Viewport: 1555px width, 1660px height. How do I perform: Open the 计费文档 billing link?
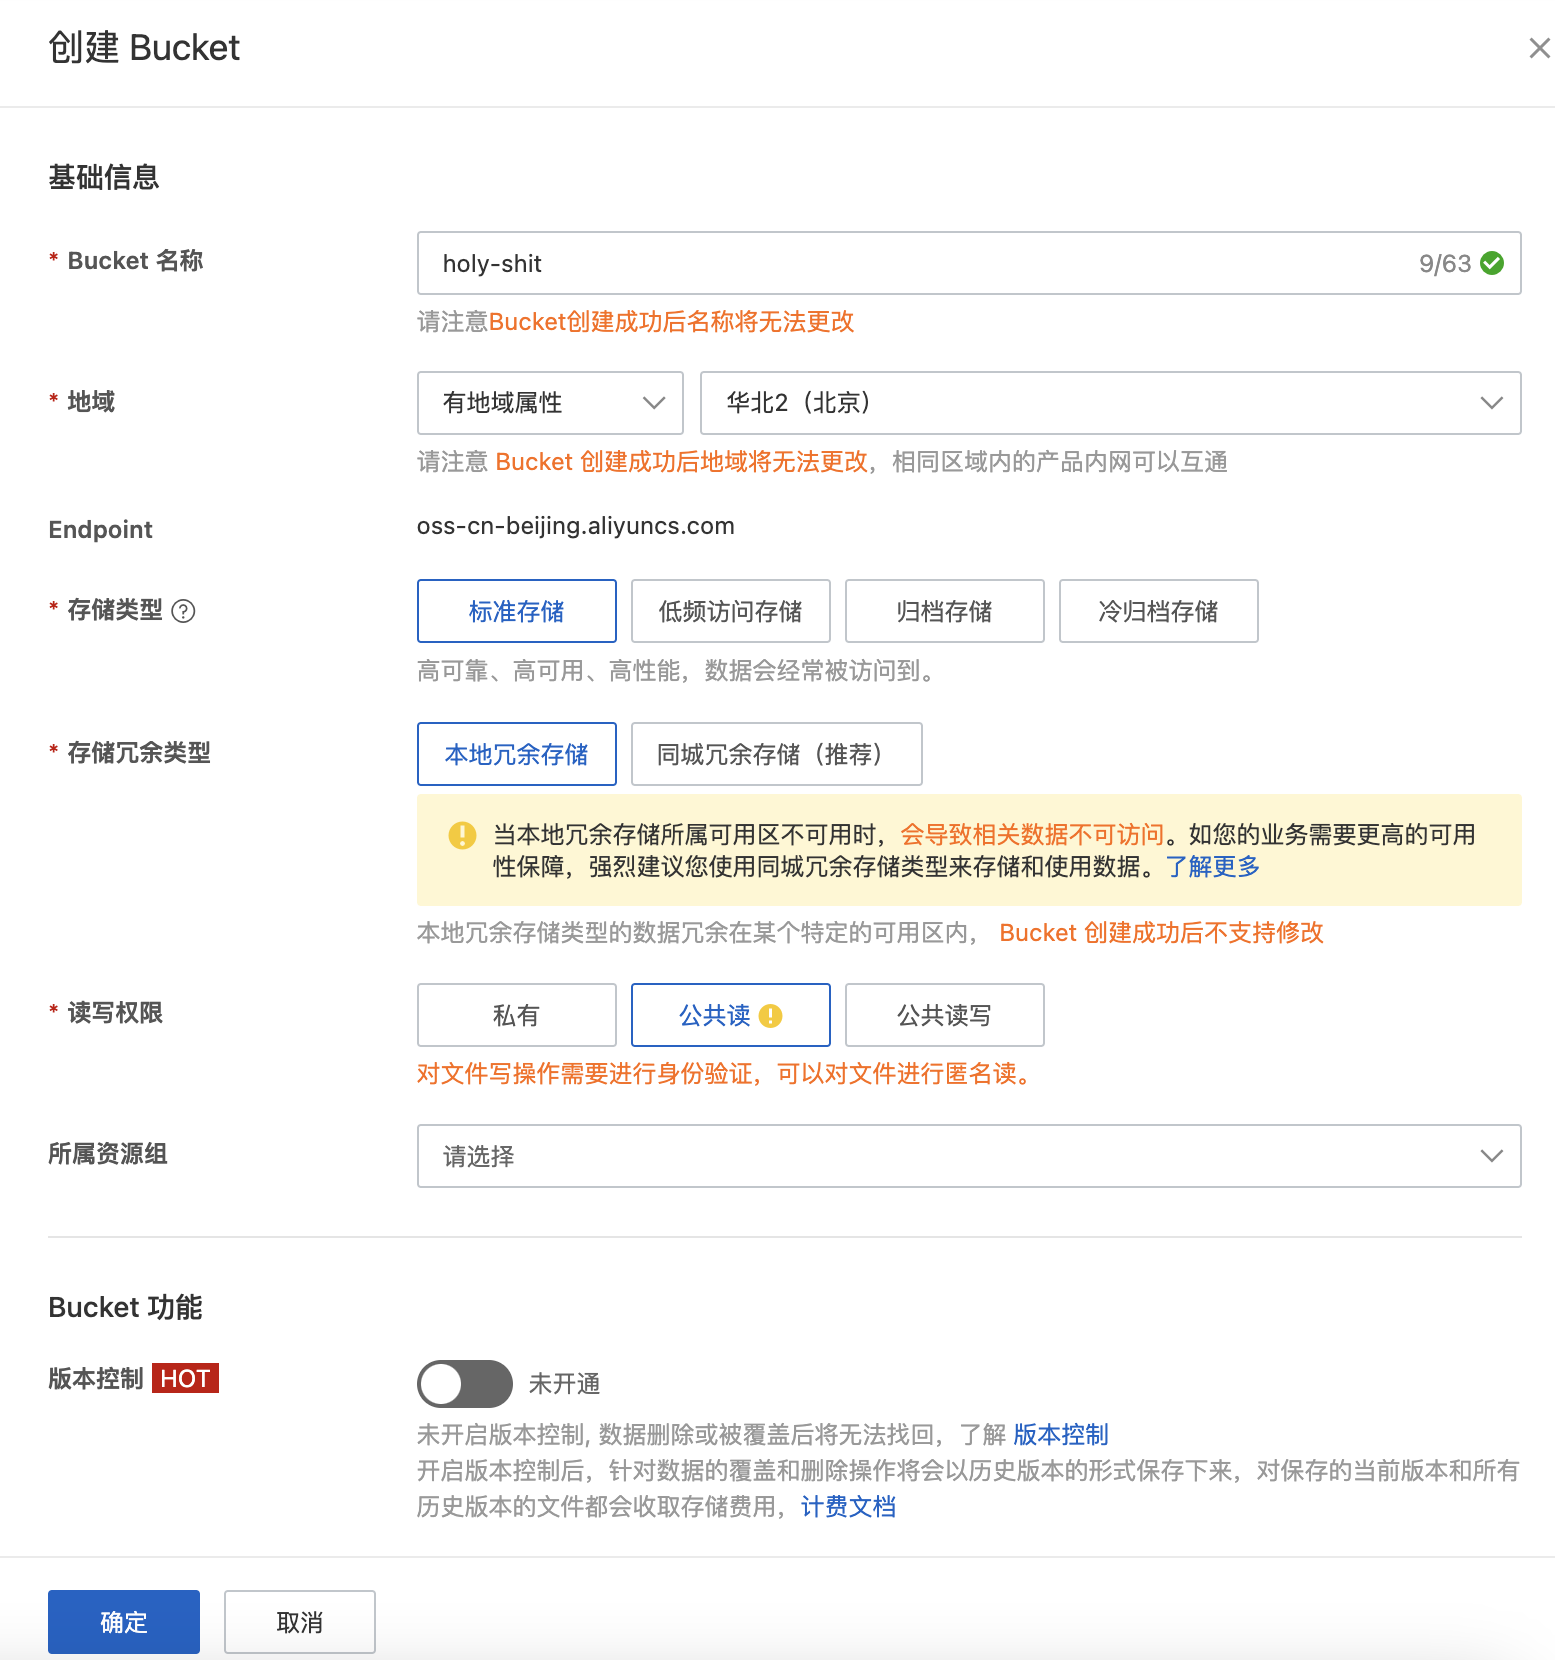[x=848, y=1507]
